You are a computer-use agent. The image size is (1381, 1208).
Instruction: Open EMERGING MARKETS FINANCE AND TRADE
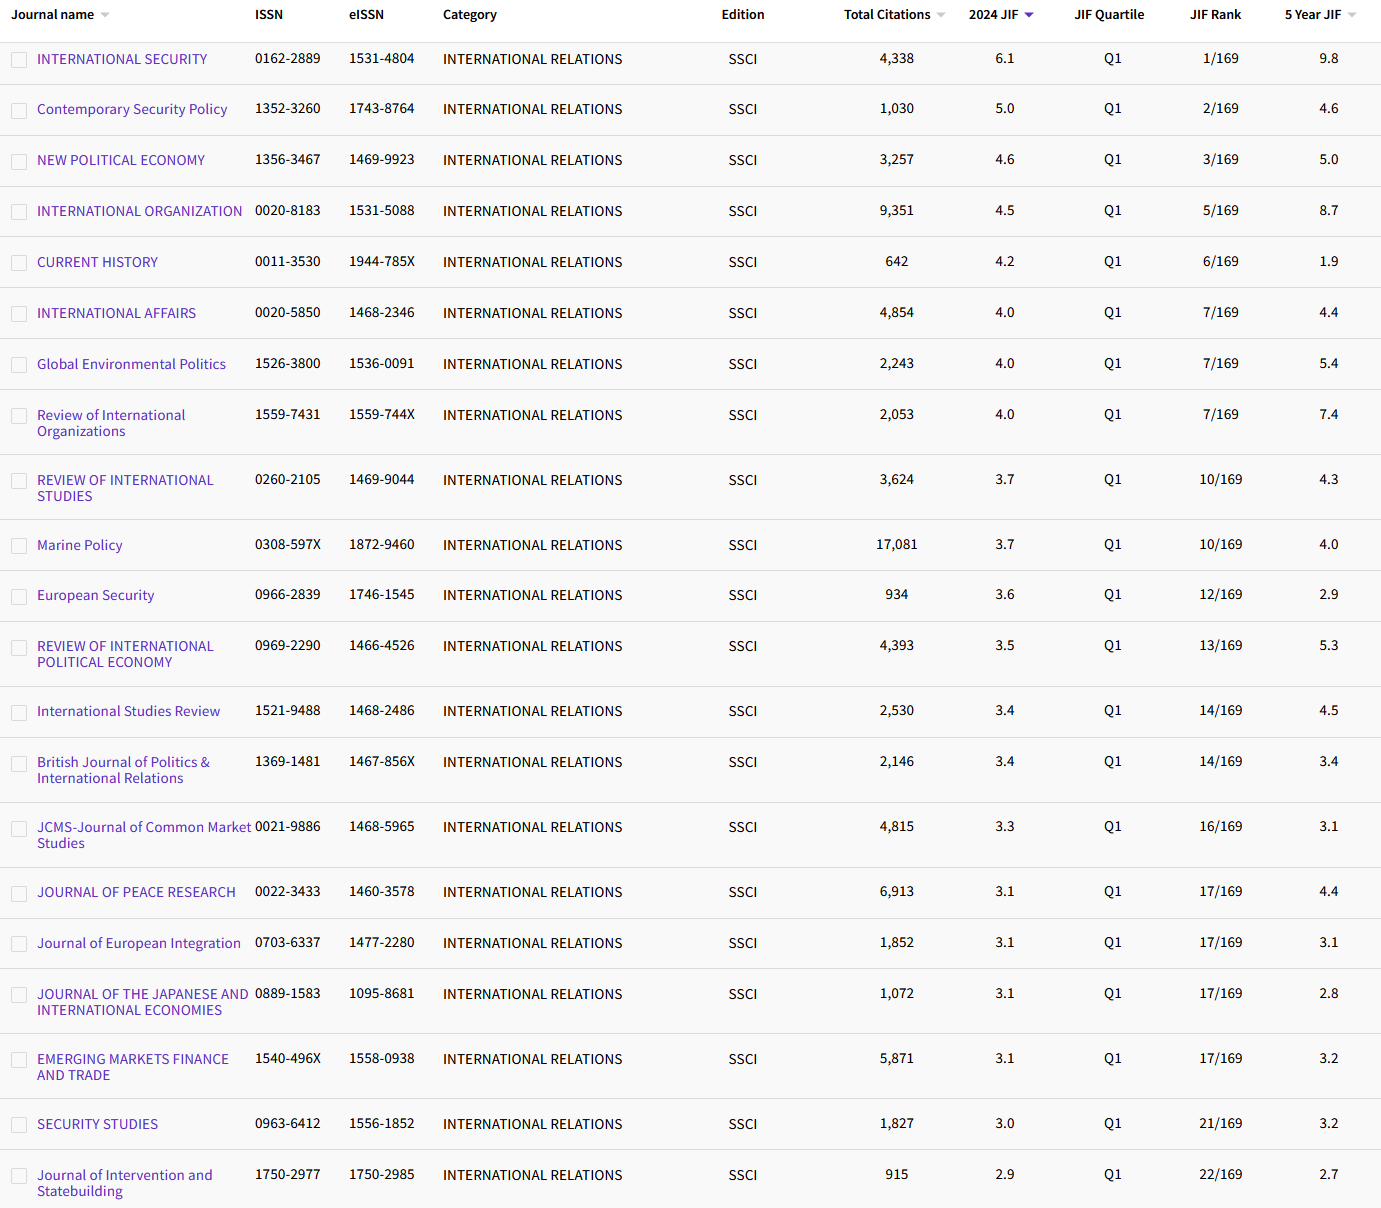click(x=133, y=1067)
